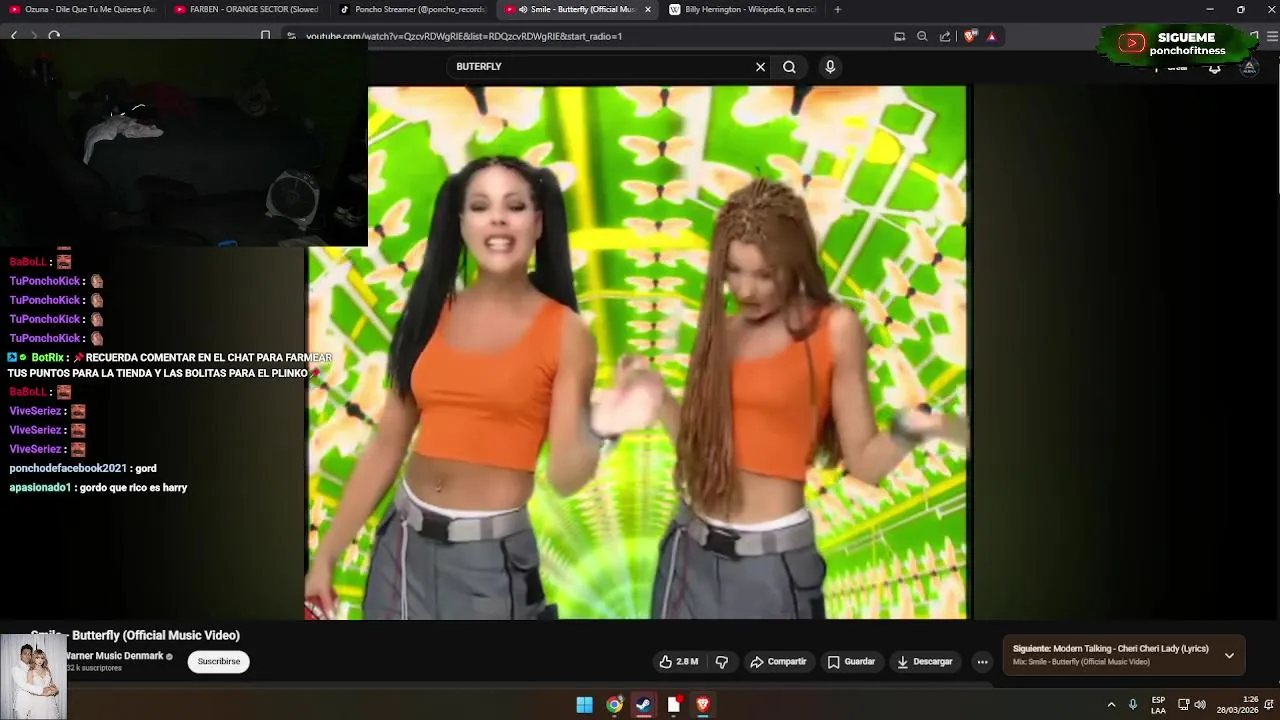Switch to the Billy Herrington Wikipedia tab
The height and width of the screenshot is (720, 1280).
(x=741, y=9)
